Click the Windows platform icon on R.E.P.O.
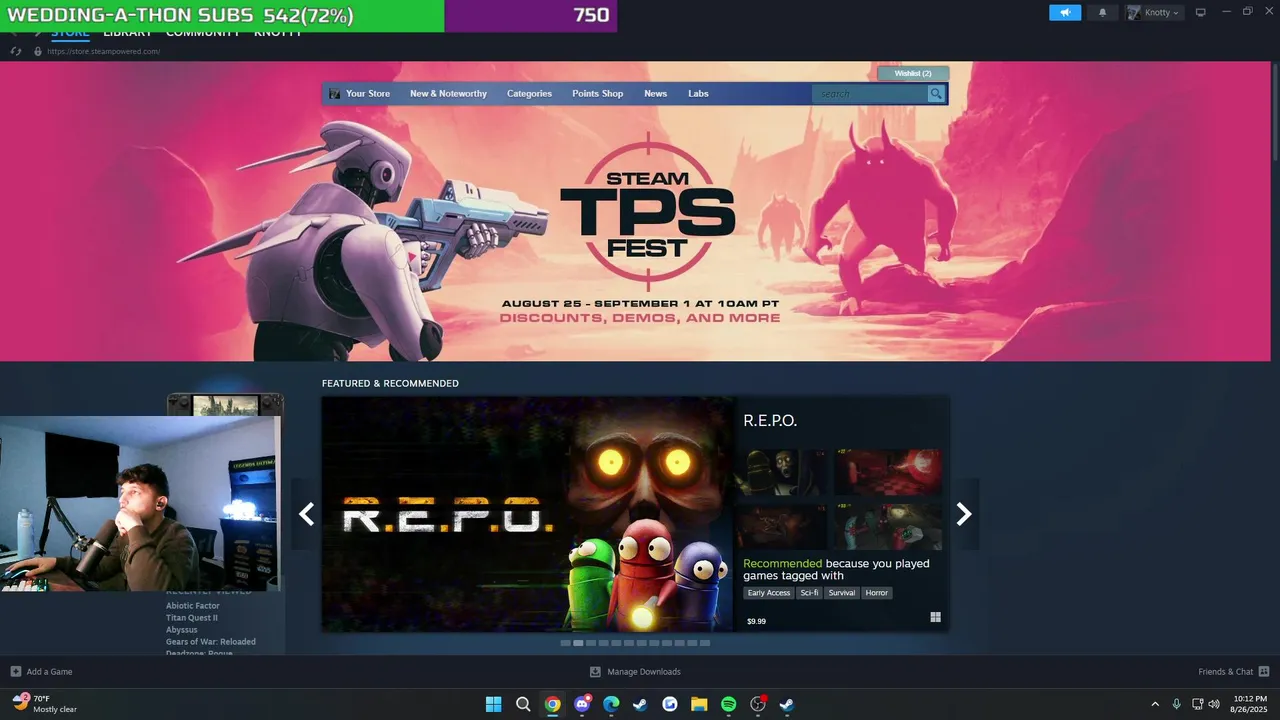Screen dimensions: 1280x720 pyautogui.click(x=936, y=617)
